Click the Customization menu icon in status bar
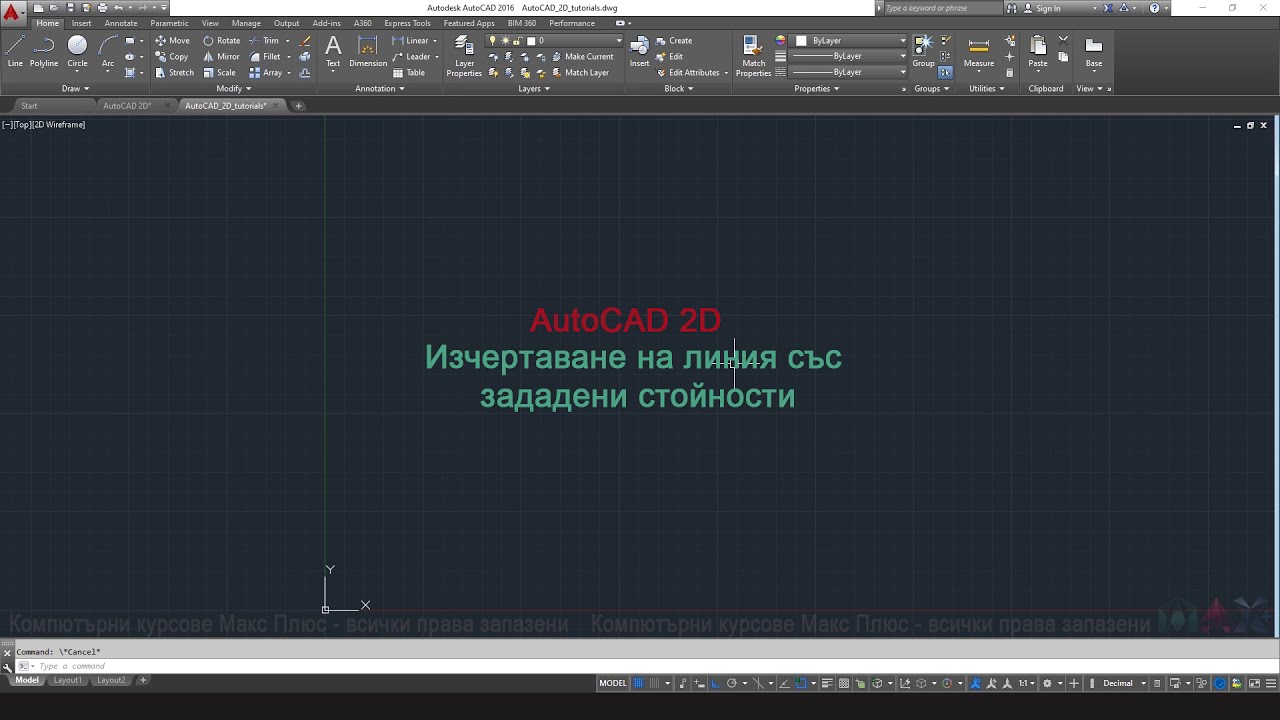 (1271, 684)
